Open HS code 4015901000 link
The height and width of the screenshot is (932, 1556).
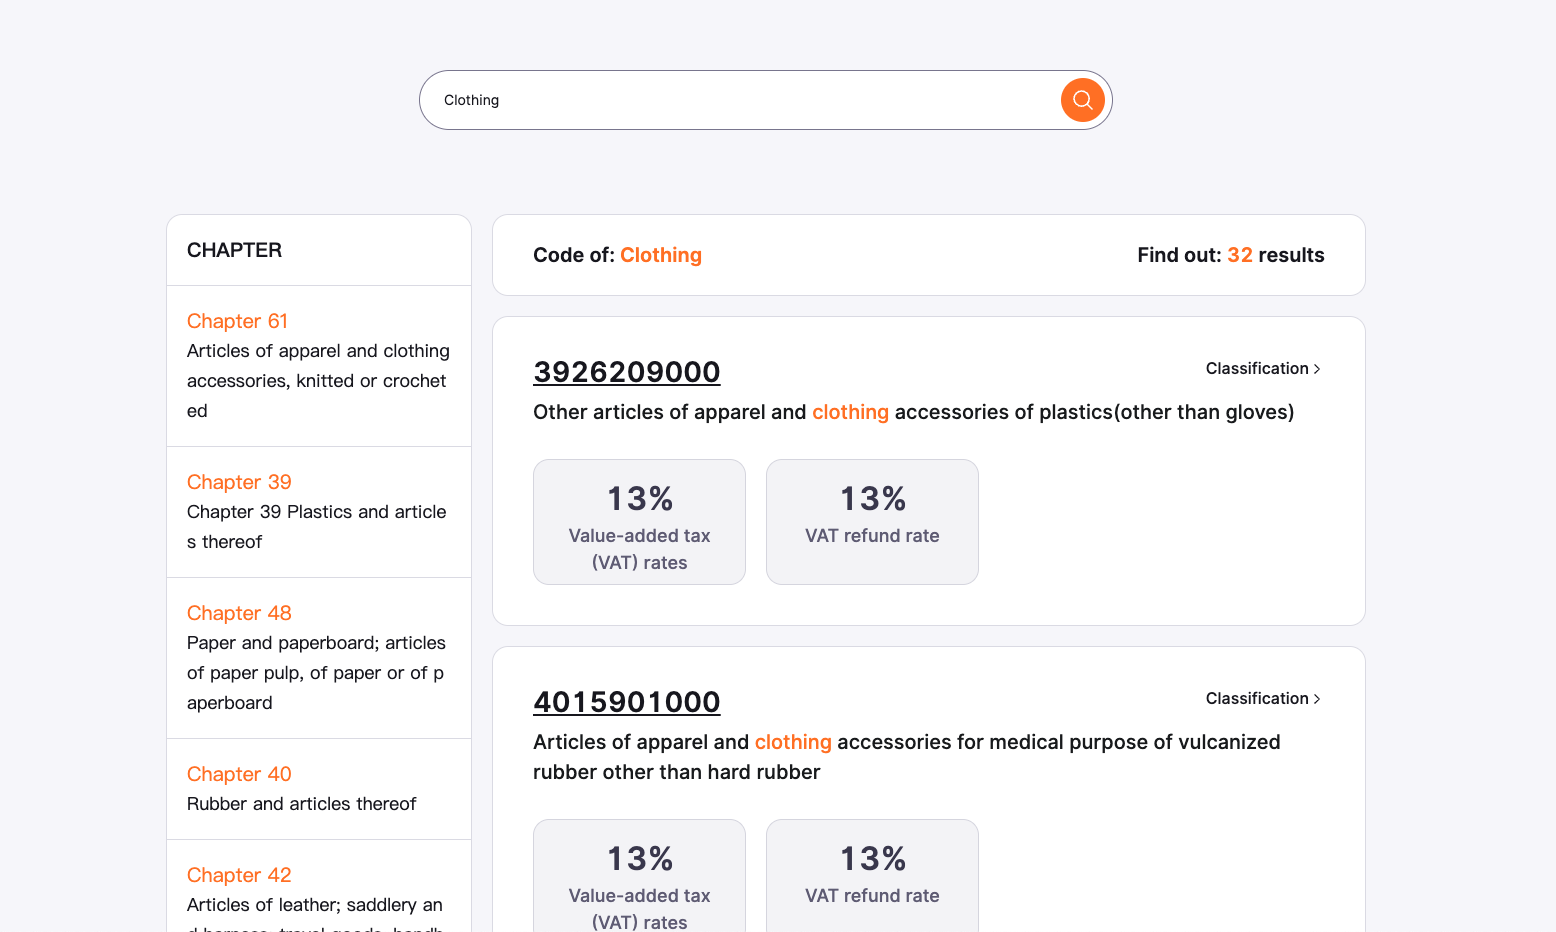(626, 702)
